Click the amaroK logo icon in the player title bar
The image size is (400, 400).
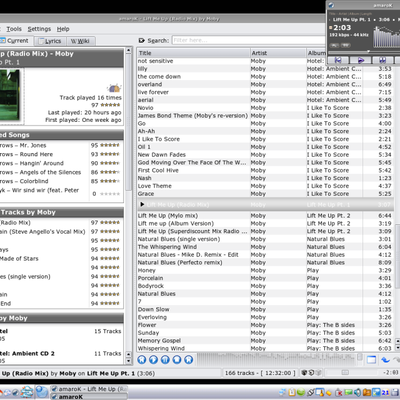[x=331, y=5]
